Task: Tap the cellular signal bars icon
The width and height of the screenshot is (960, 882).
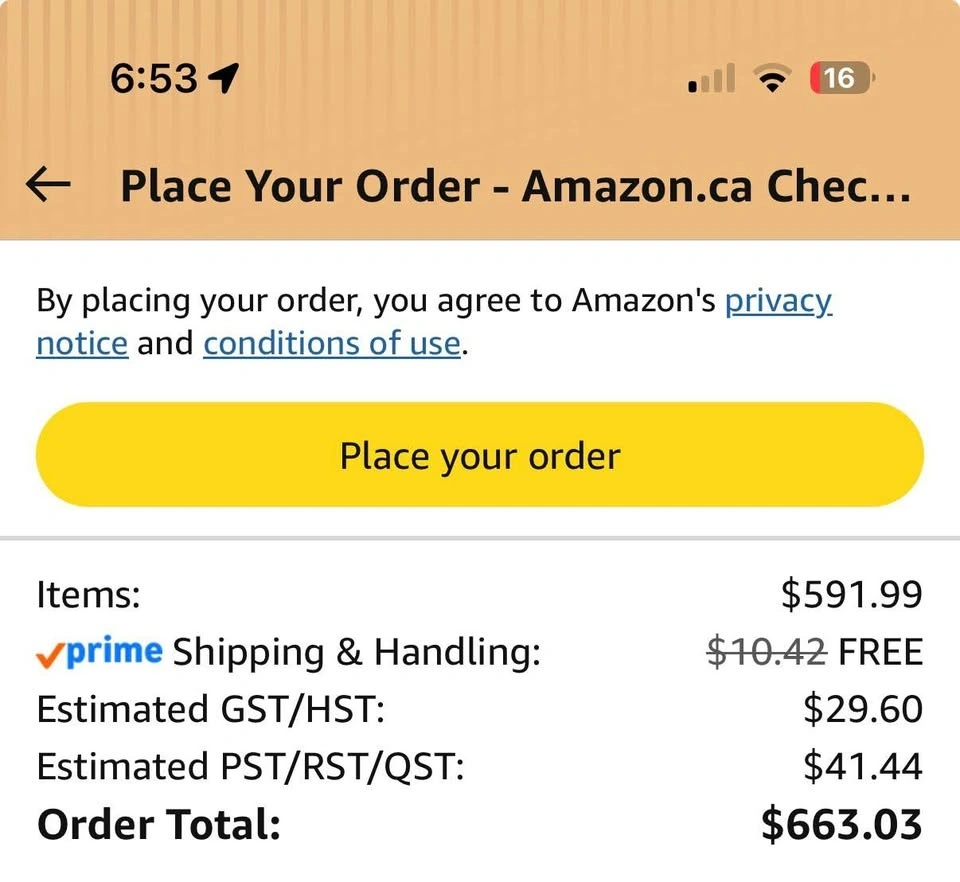Action: pyautogui.click(x=712, y=78)
